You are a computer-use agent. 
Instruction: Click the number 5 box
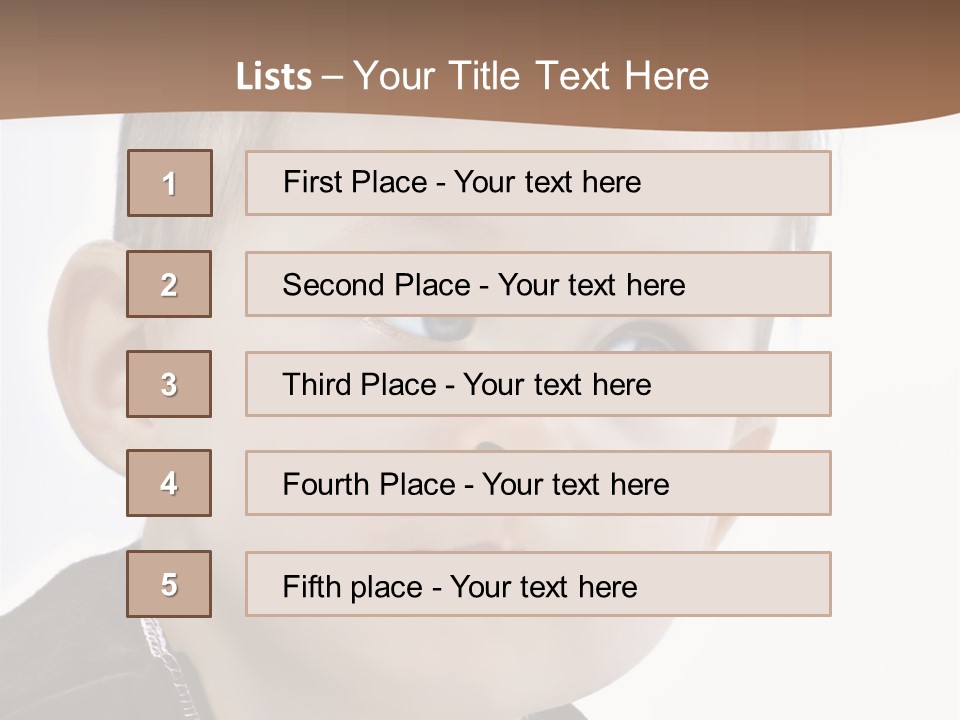pos(170,584)
